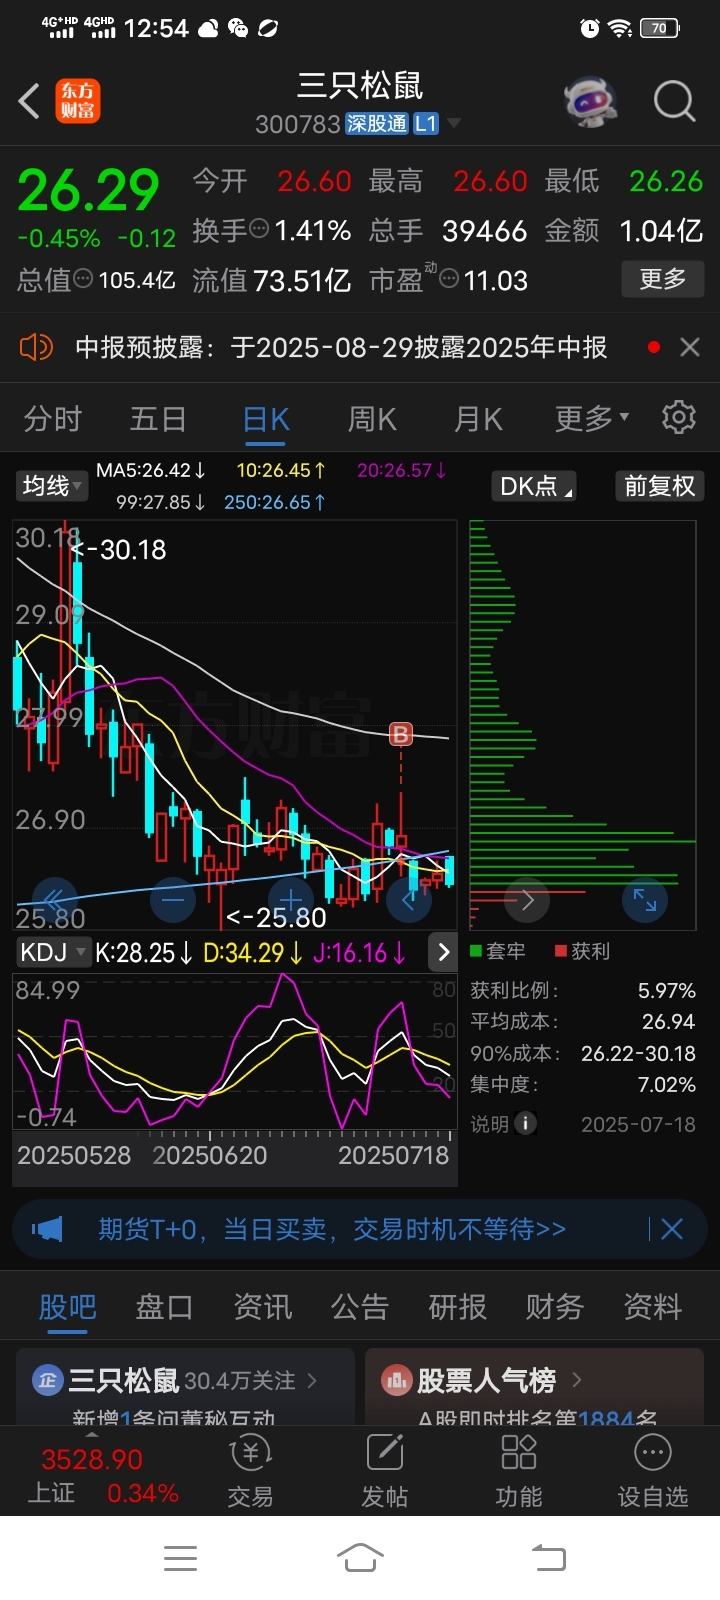Image resolution: width=720 pixels, height=1600 pixels.
Task: Tap the L1 level badge
Action: (426, 124)
